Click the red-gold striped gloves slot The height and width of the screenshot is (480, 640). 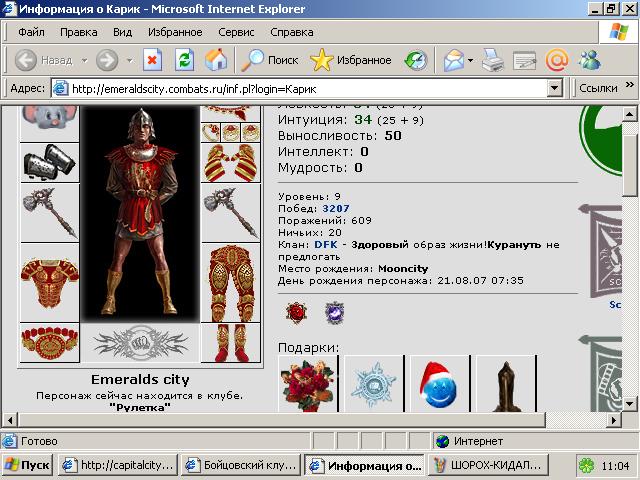click(231, 162)
